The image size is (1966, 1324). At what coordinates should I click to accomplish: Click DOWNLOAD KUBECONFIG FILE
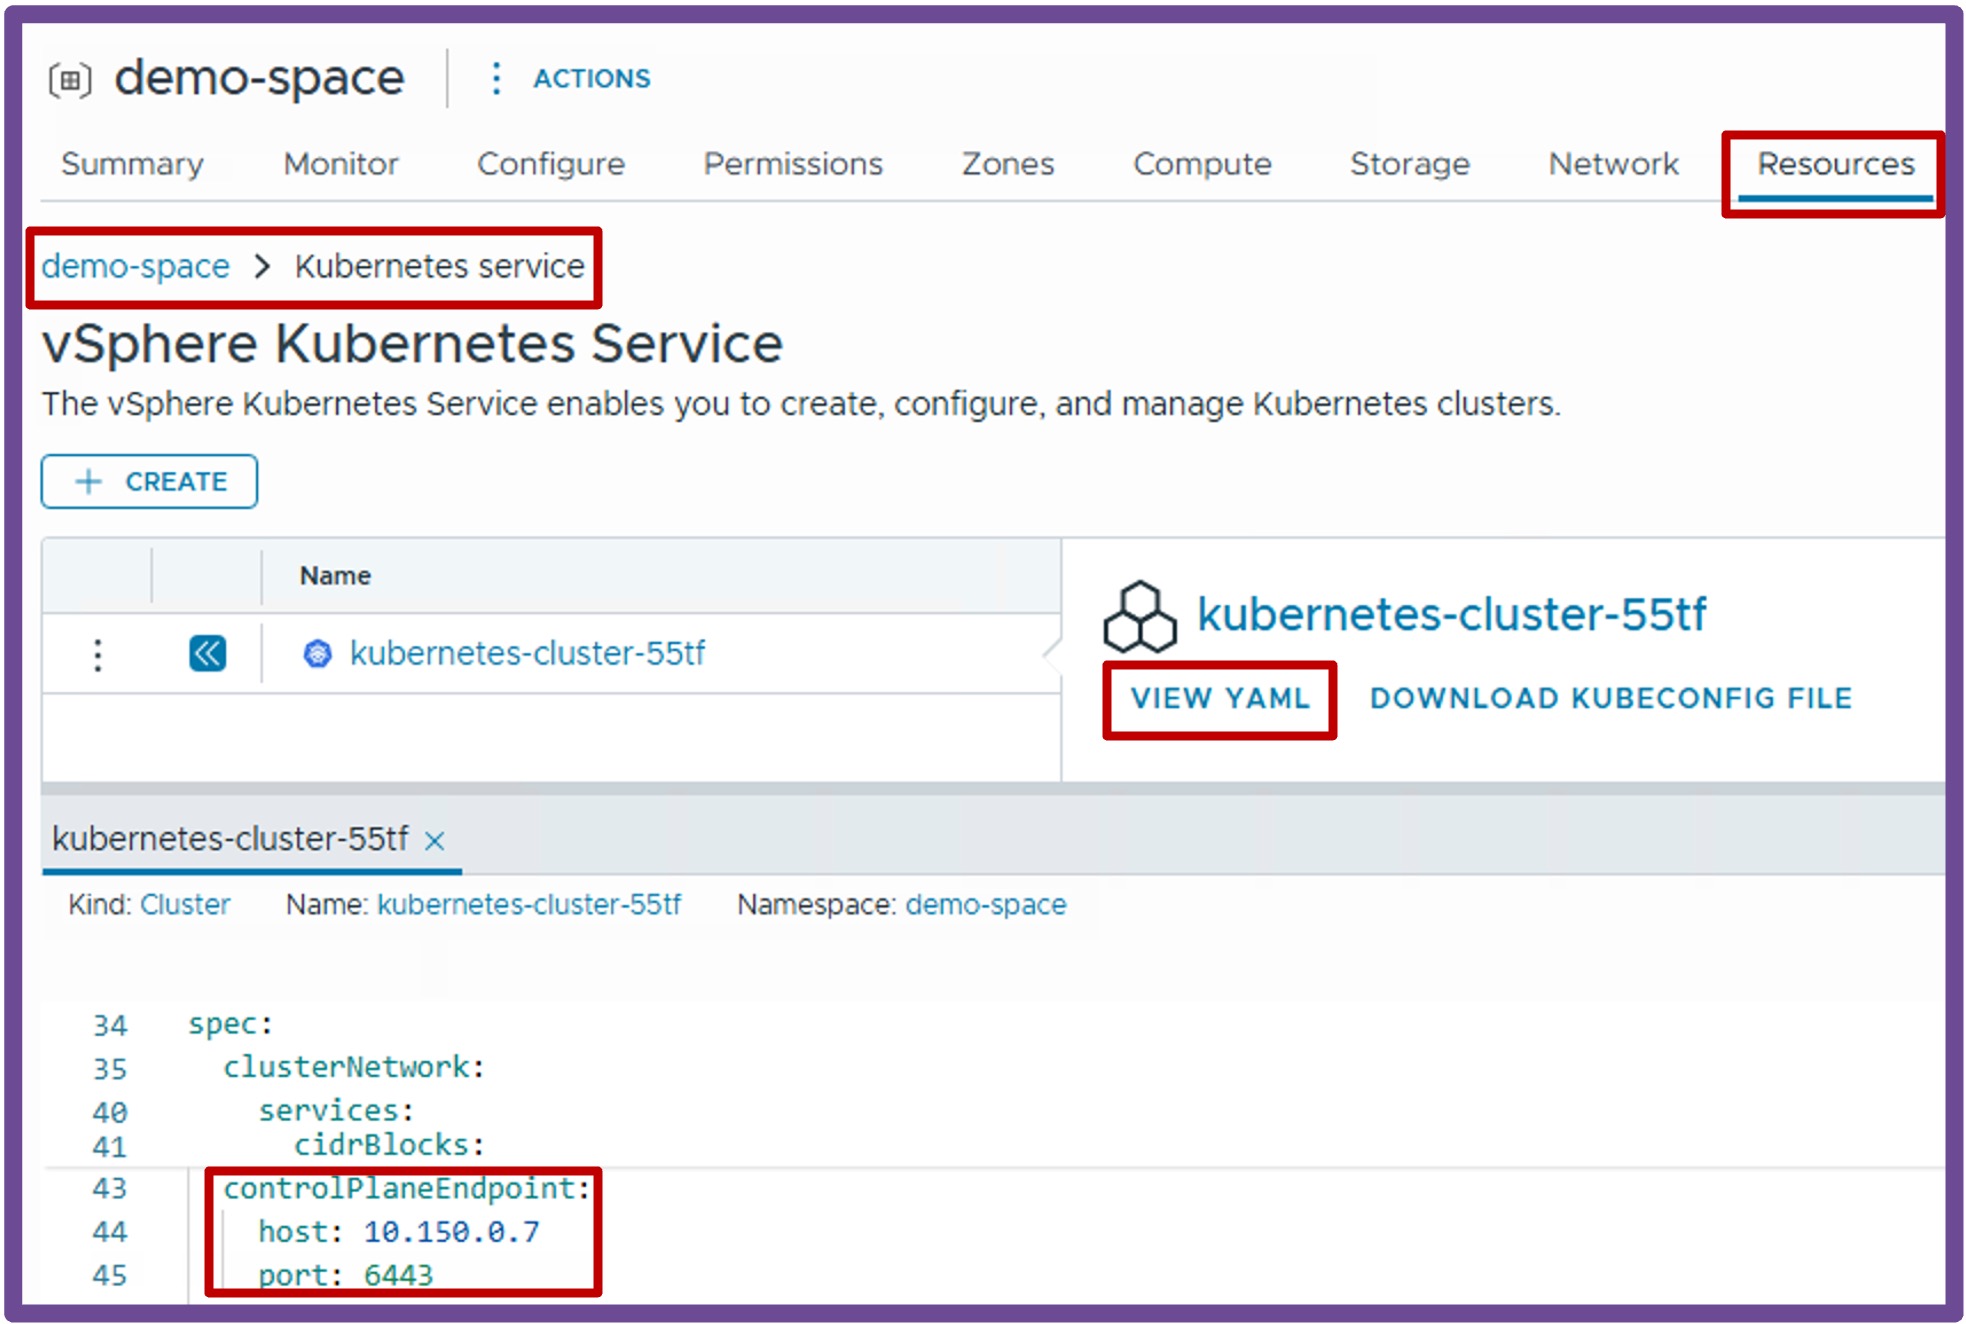point(1611,698)
